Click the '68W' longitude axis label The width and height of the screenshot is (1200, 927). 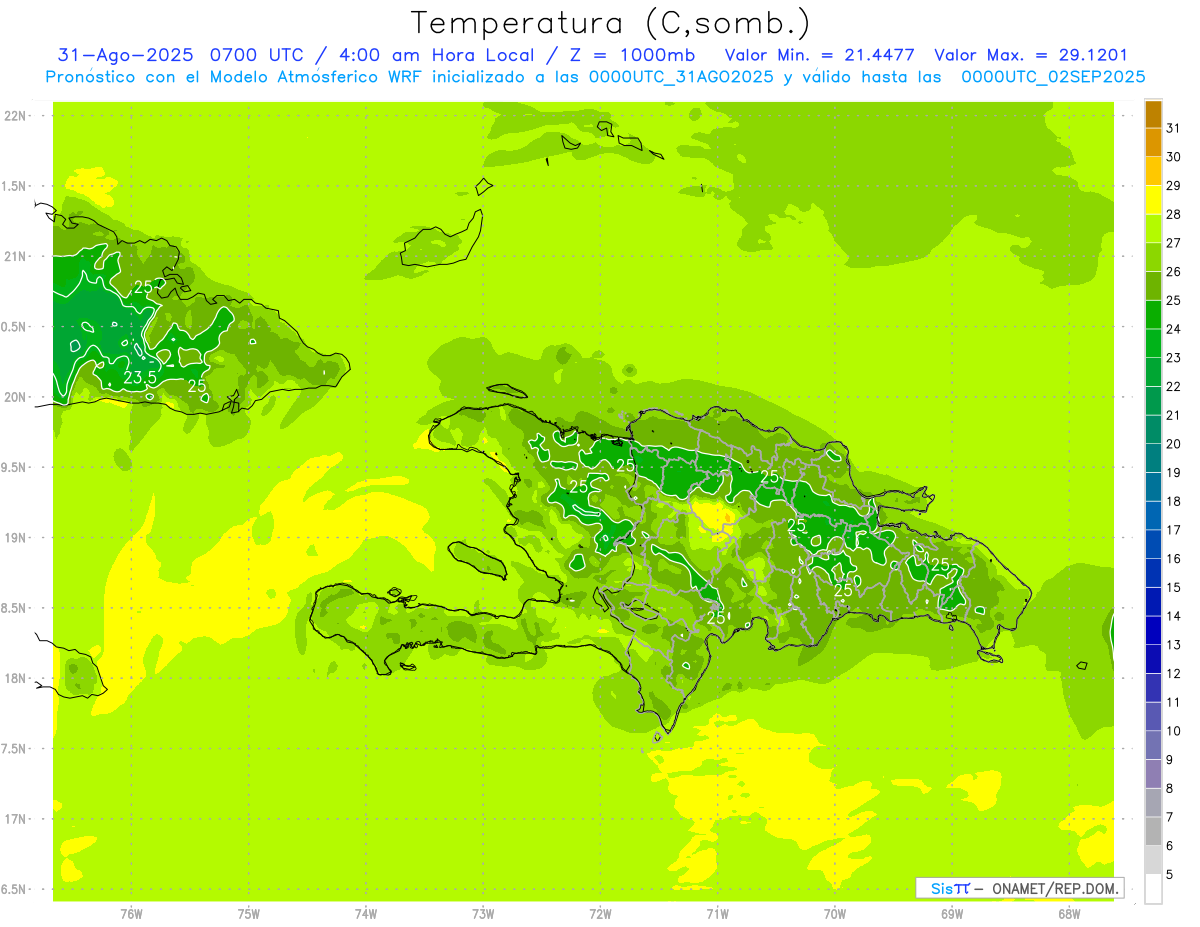pos(1069,914)
